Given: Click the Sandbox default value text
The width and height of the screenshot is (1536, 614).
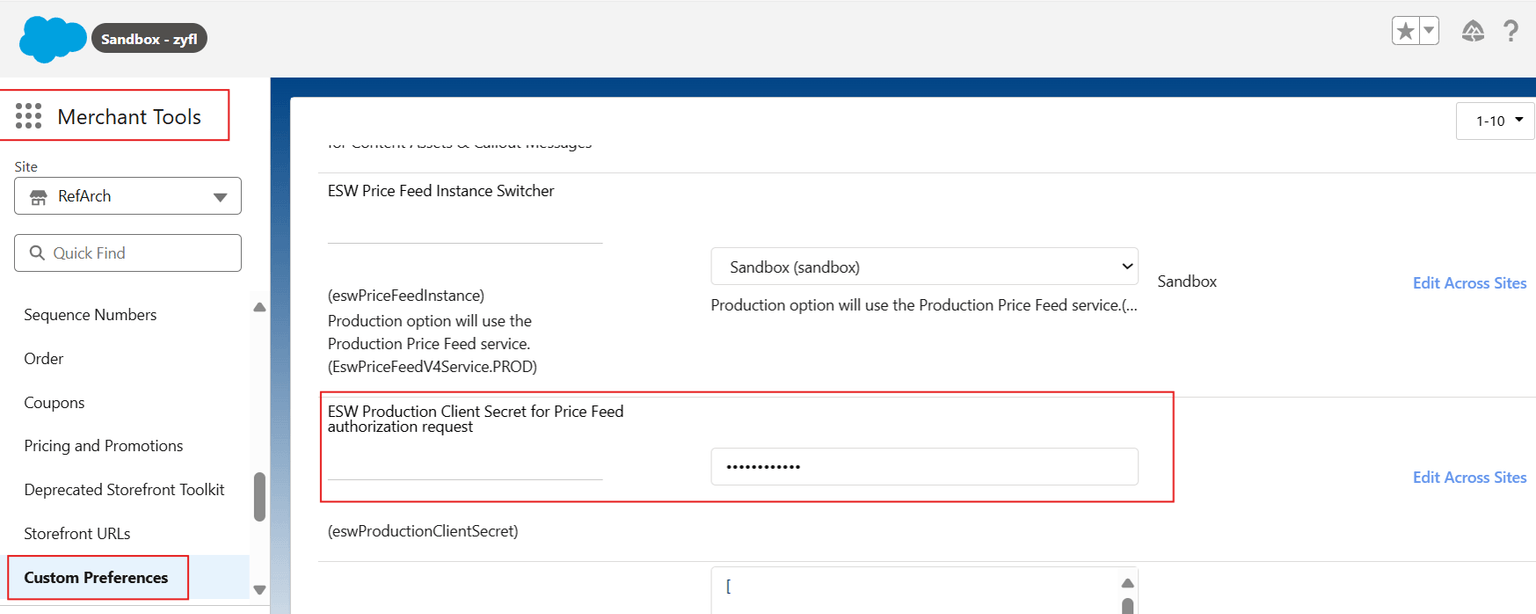Looking at the screenshot, I should tap(1187, 282).
